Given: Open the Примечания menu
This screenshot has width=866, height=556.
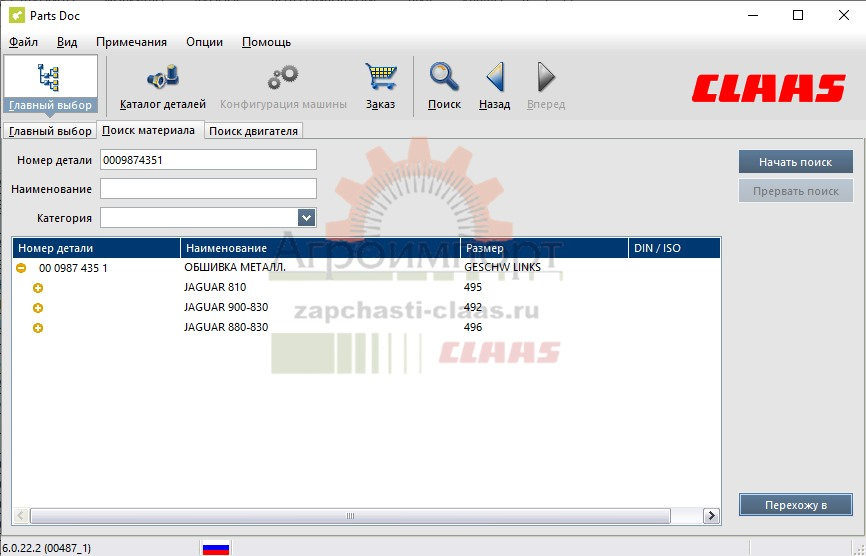Looking at the screenshot, I should pyautogui.click(x=131, y=42).
